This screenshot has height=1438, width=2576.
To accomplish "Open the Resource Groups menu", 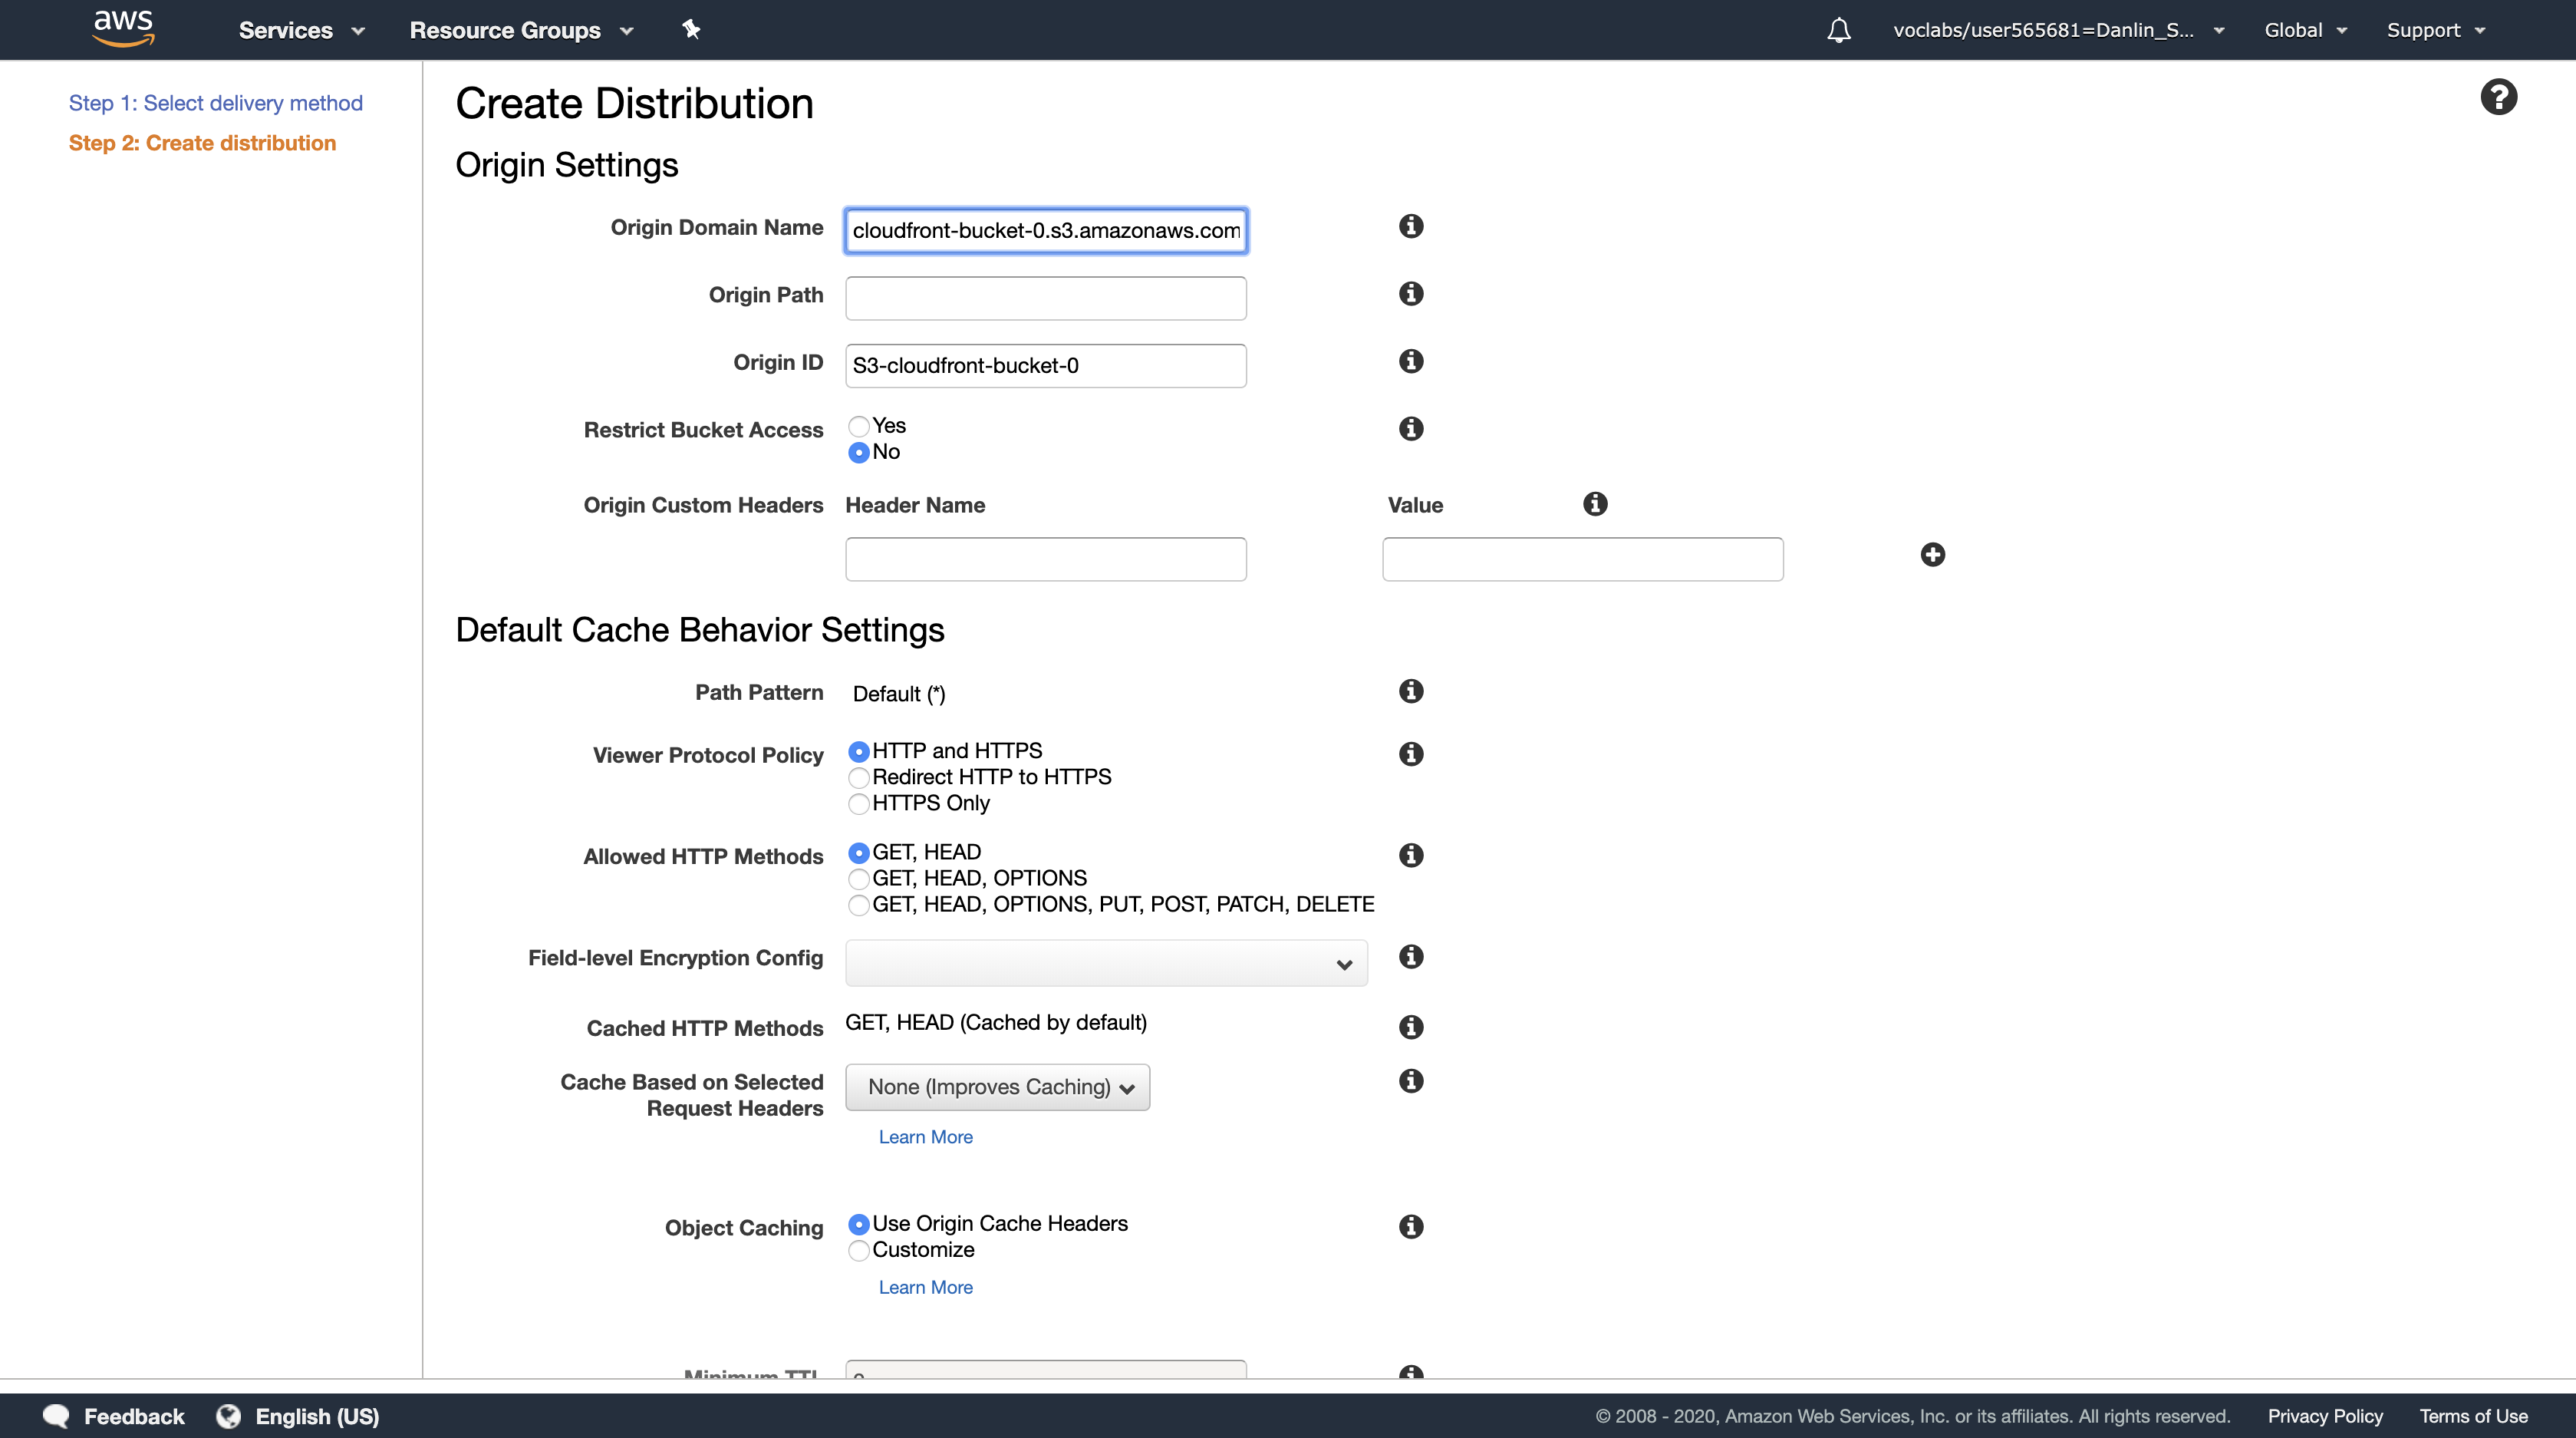I will [521, 30].
